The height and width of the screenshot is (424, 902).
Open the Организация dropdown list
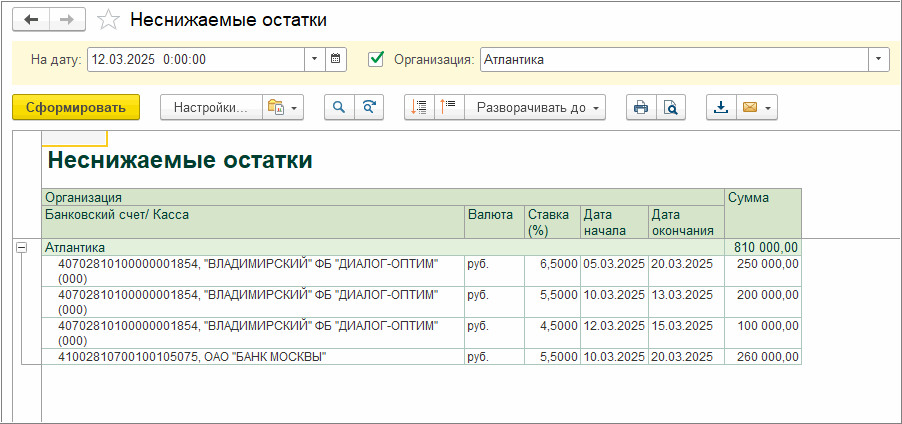point(878,59)
